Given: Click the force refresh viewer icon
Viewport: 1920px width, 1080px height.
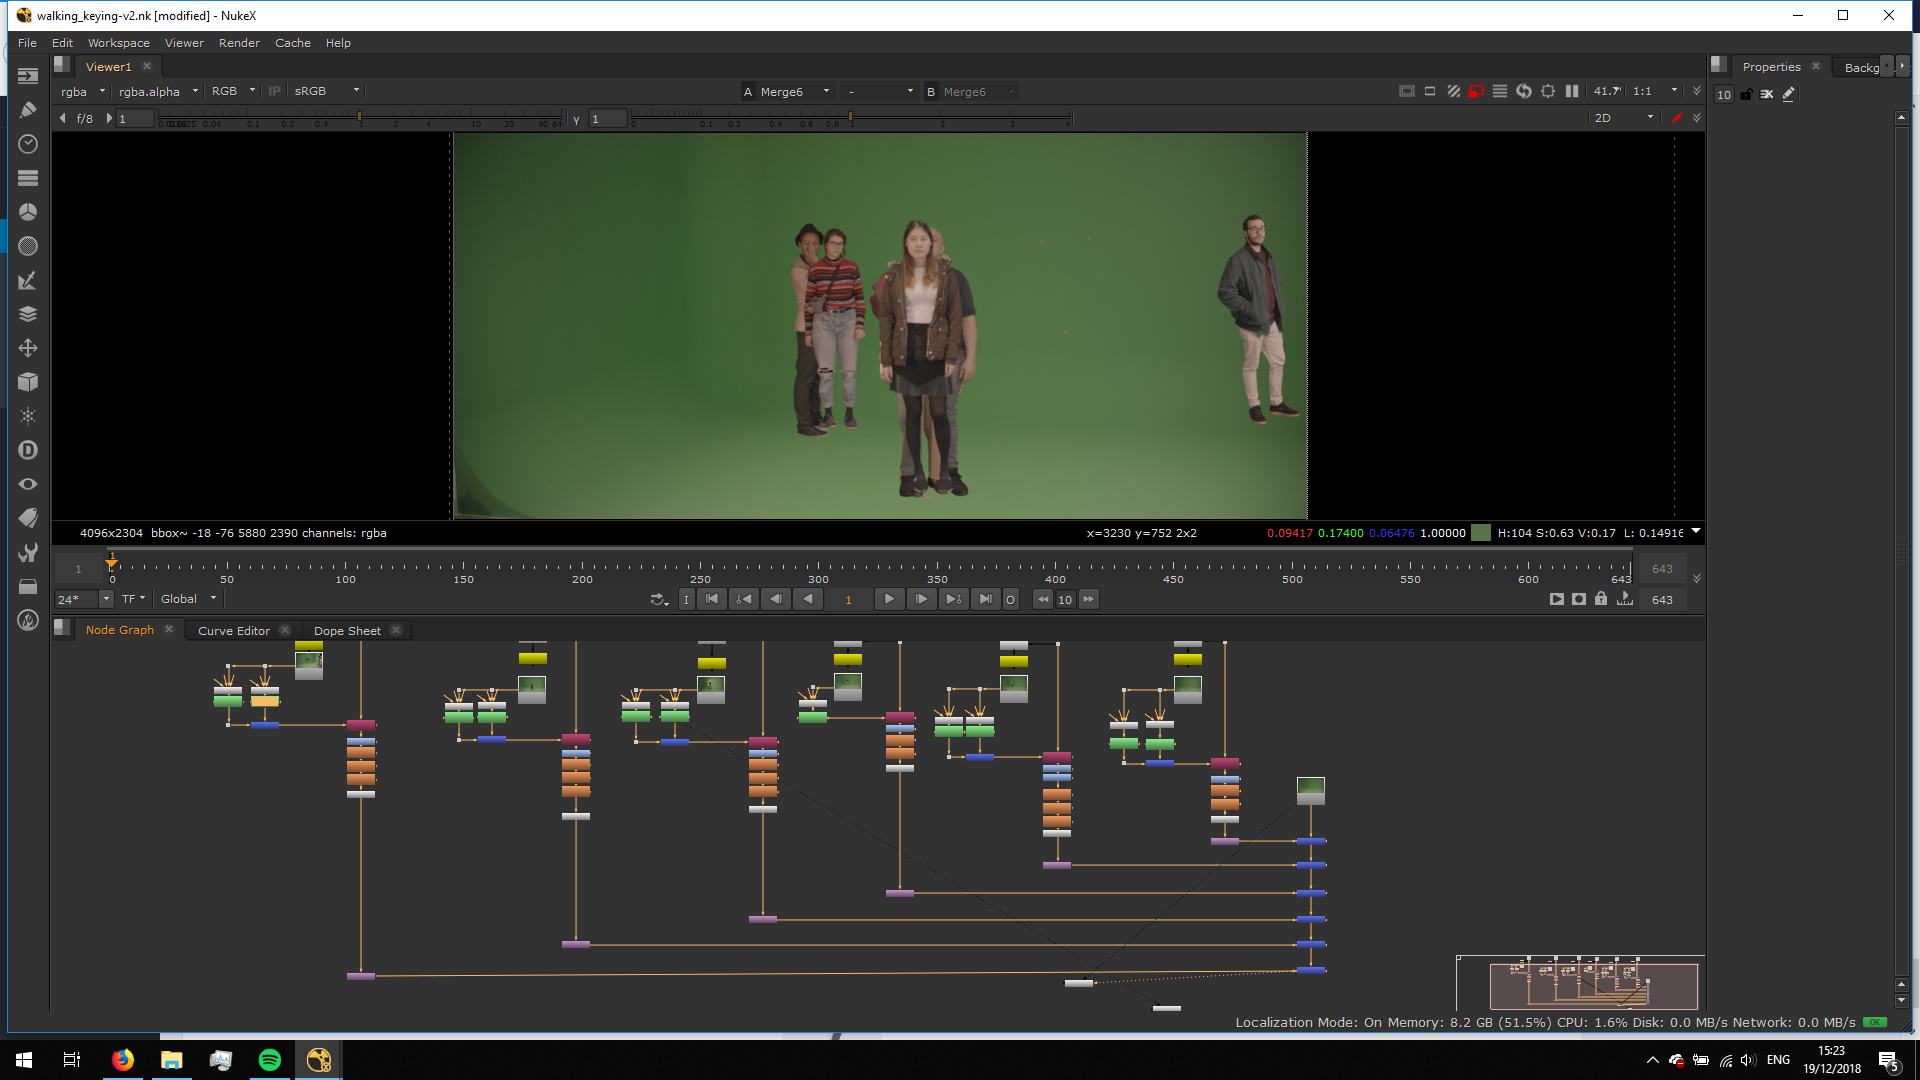Looking at the screenshot, I should (1523, 91).
